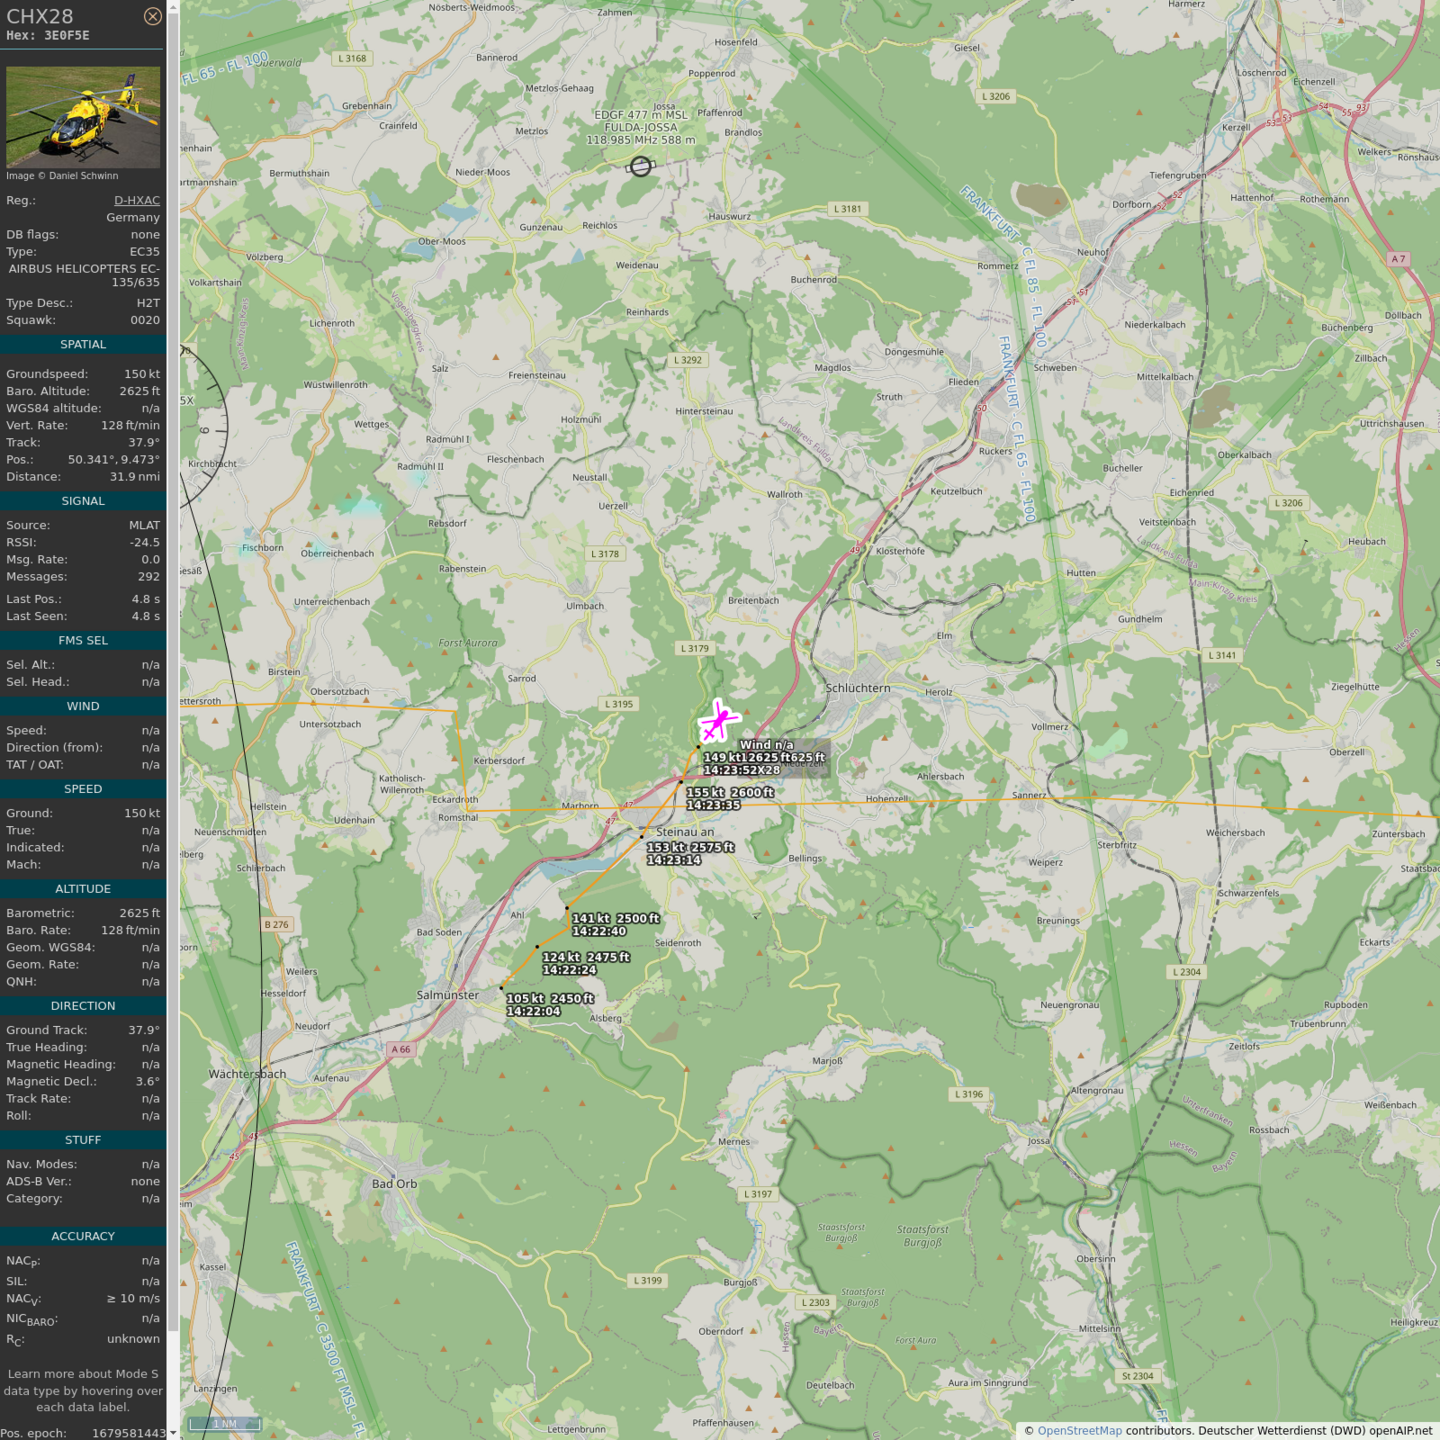The image size is (1440, 1440).
Task: Open the D-HXAC registration link
Action: (137, 200)
